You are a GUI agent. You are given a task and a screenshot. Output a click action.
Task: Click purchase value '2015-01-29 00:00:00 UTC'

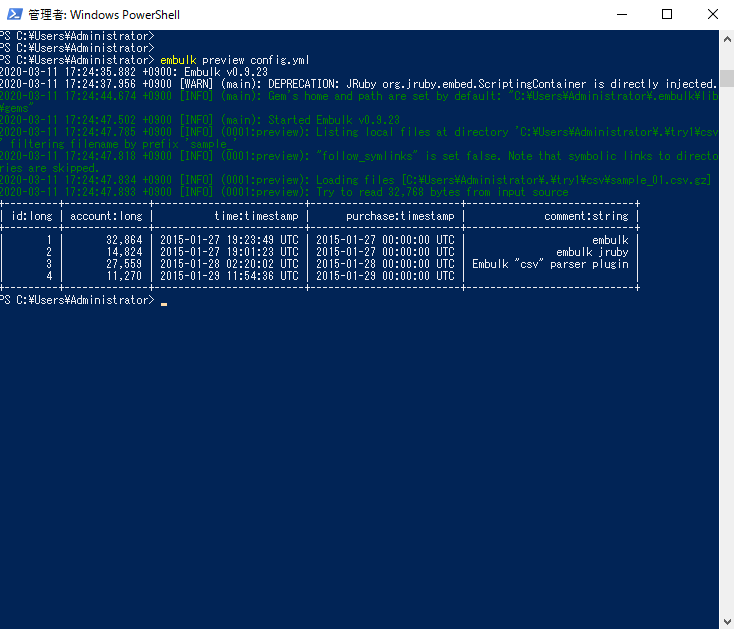[x=385, y=276]
